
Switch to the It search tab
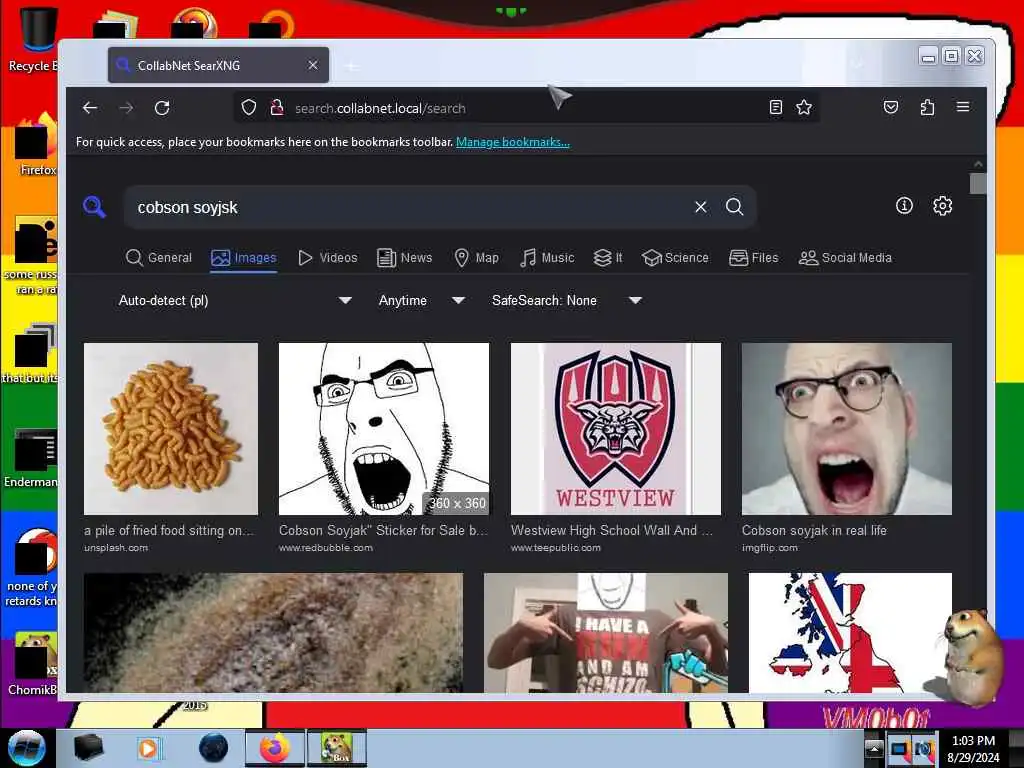(x=608, y=258)
